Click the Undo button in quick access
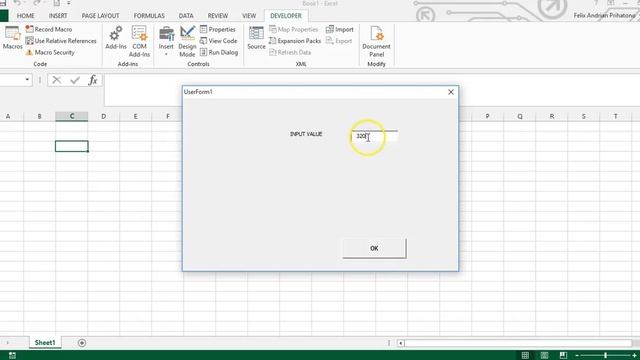The image size is (640, 360). click(17, 3)
